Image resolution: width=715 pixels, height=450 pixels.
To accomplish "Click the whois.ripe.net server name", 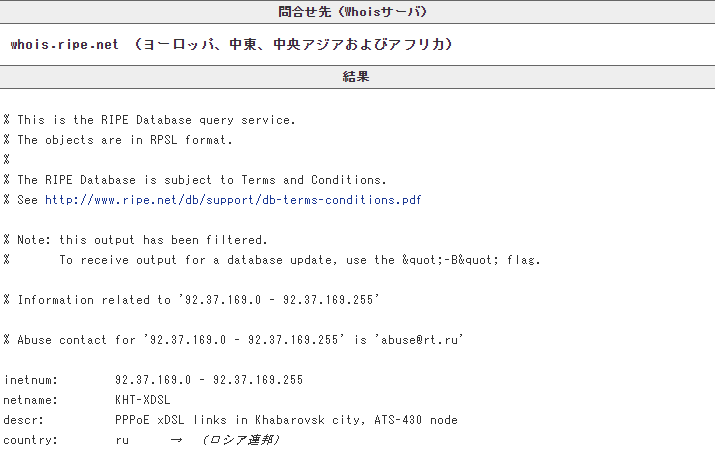I will [x=65, y=45].
